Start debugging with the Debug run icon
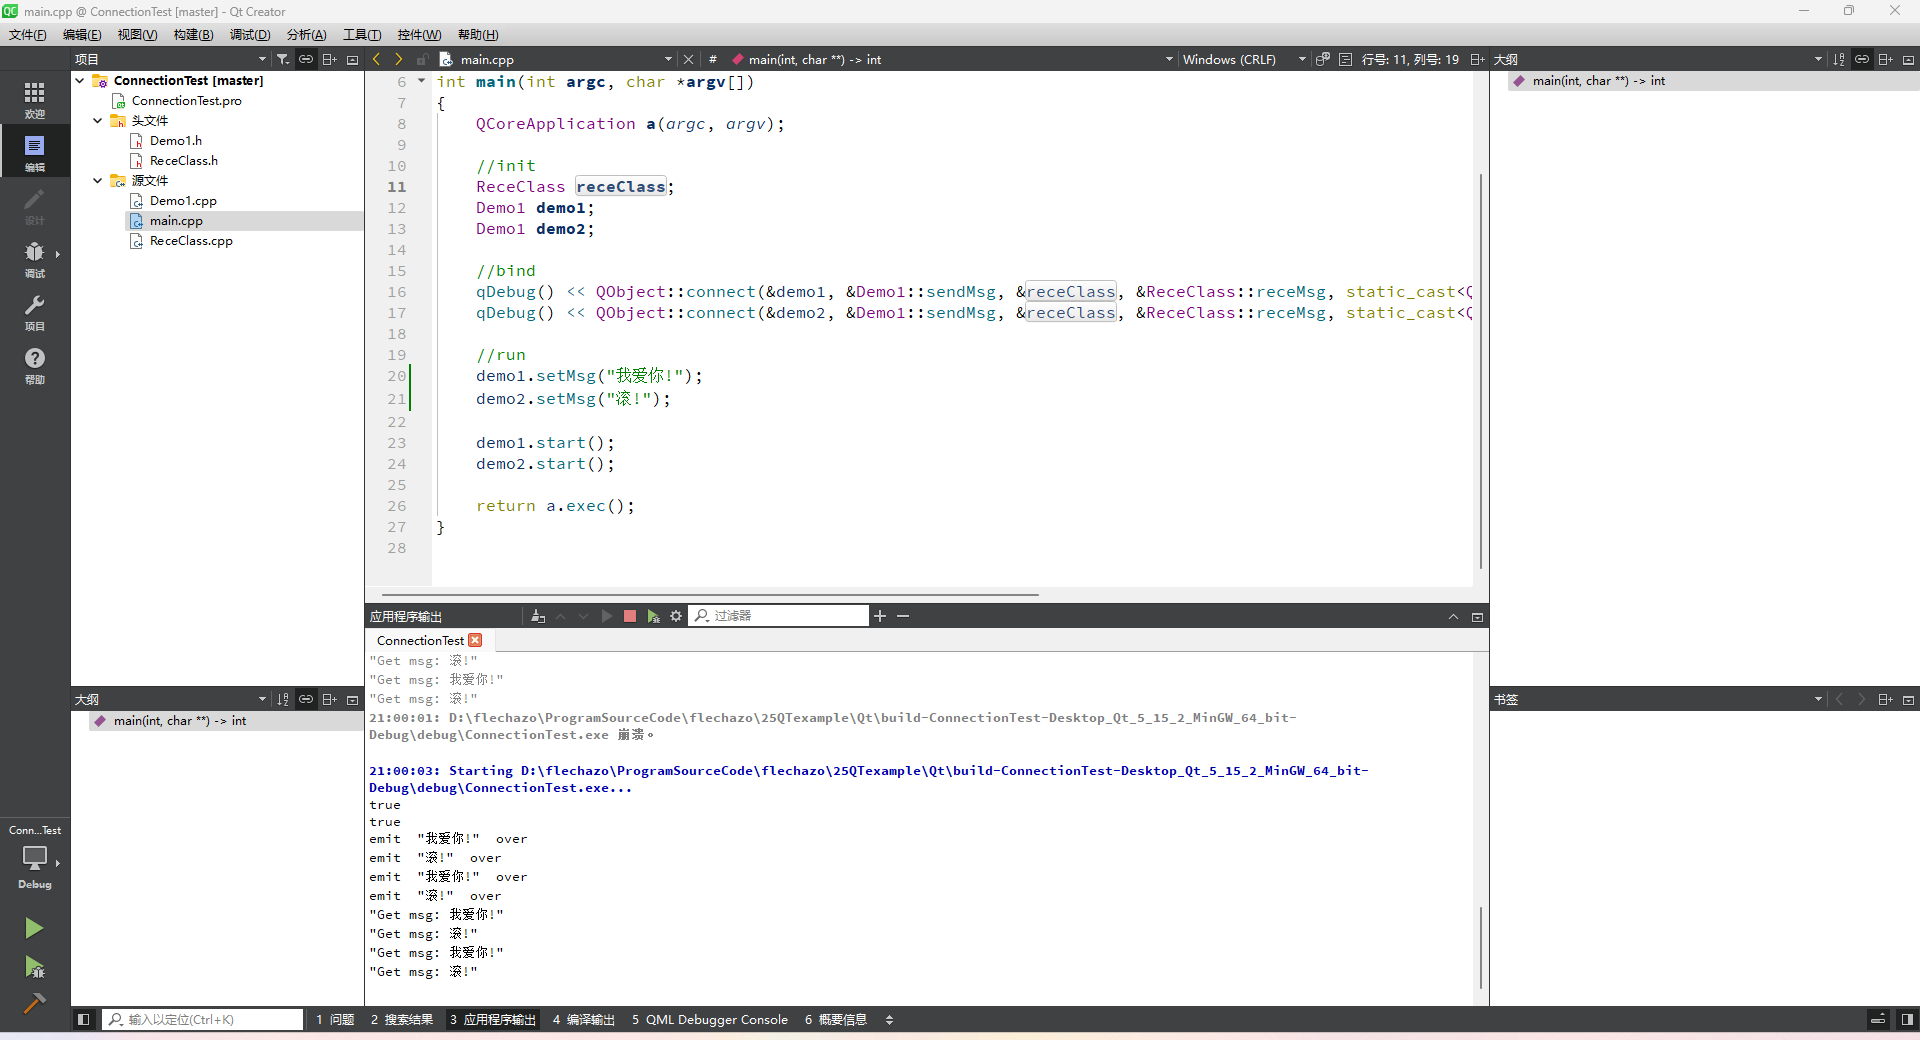 click(x=34, y=967)
